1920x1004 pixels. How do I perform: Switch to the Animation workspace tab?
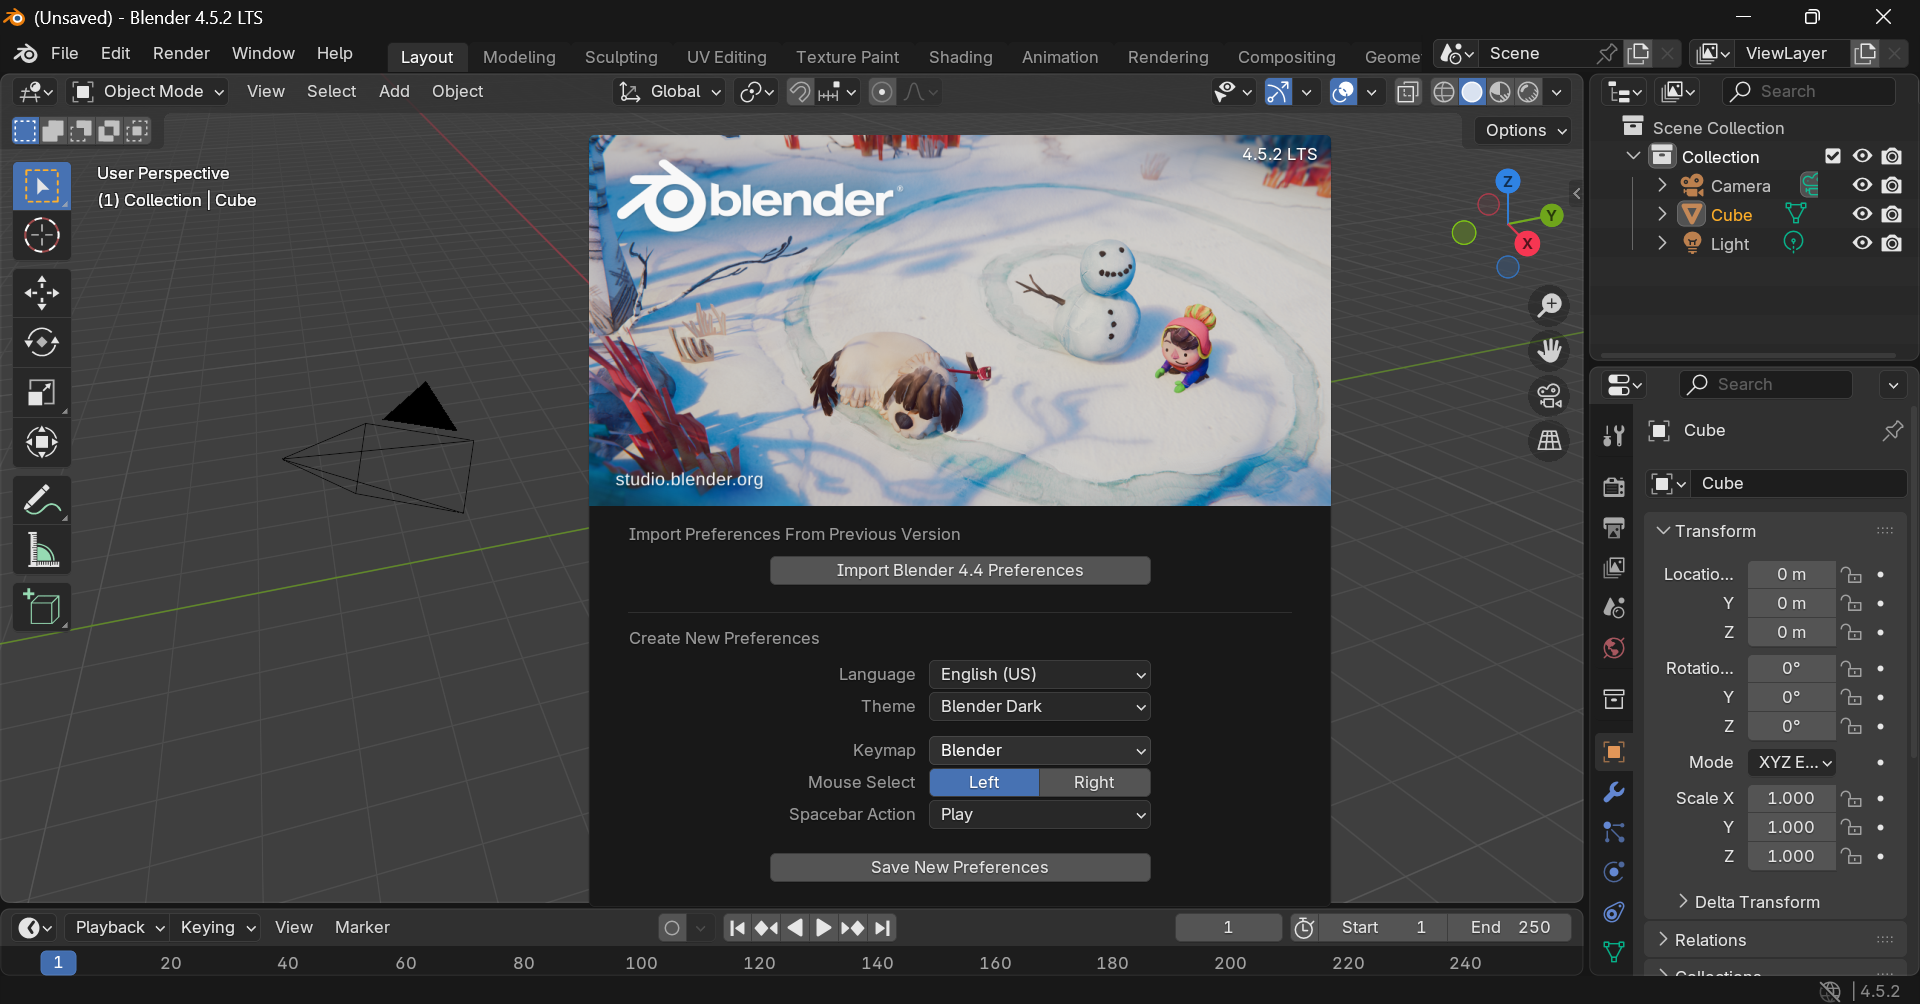[x=1060, y=57]
